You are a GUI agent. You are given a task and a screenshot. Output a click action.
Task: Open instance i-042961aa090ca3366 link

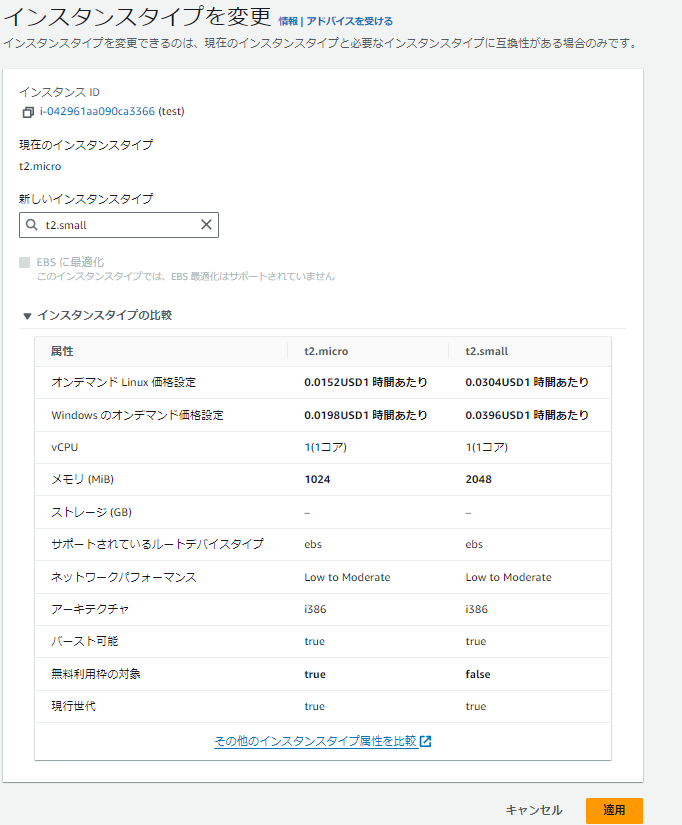(97, 112)
